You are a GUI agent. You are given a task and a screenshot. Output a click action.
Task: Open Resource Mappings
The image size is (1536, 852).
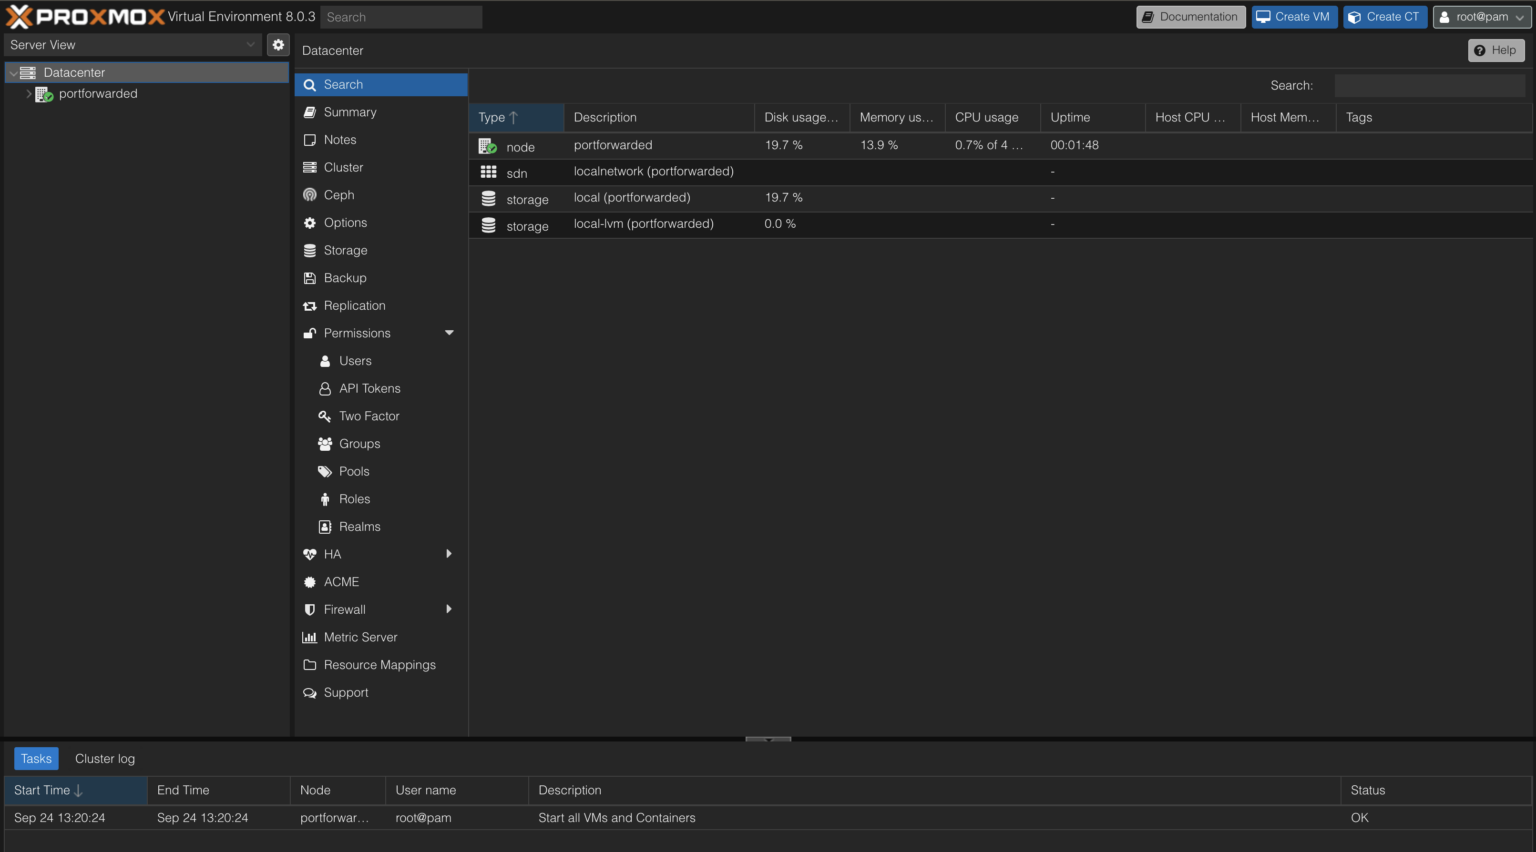click(x=380, y=664)
